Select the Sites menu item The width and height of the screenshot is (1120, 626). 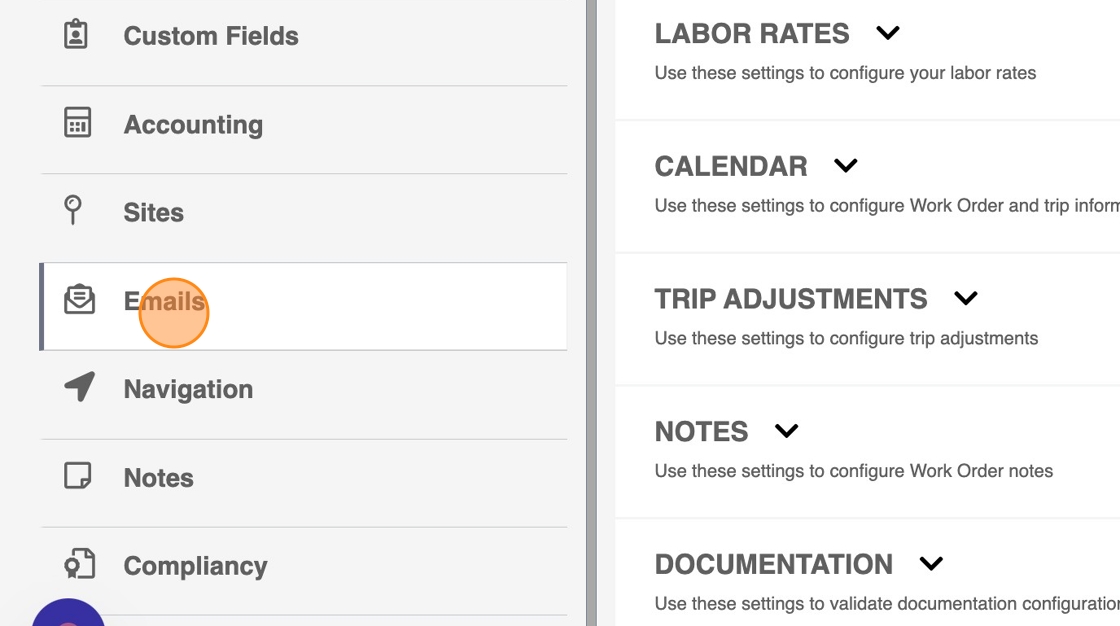point(154,213)
